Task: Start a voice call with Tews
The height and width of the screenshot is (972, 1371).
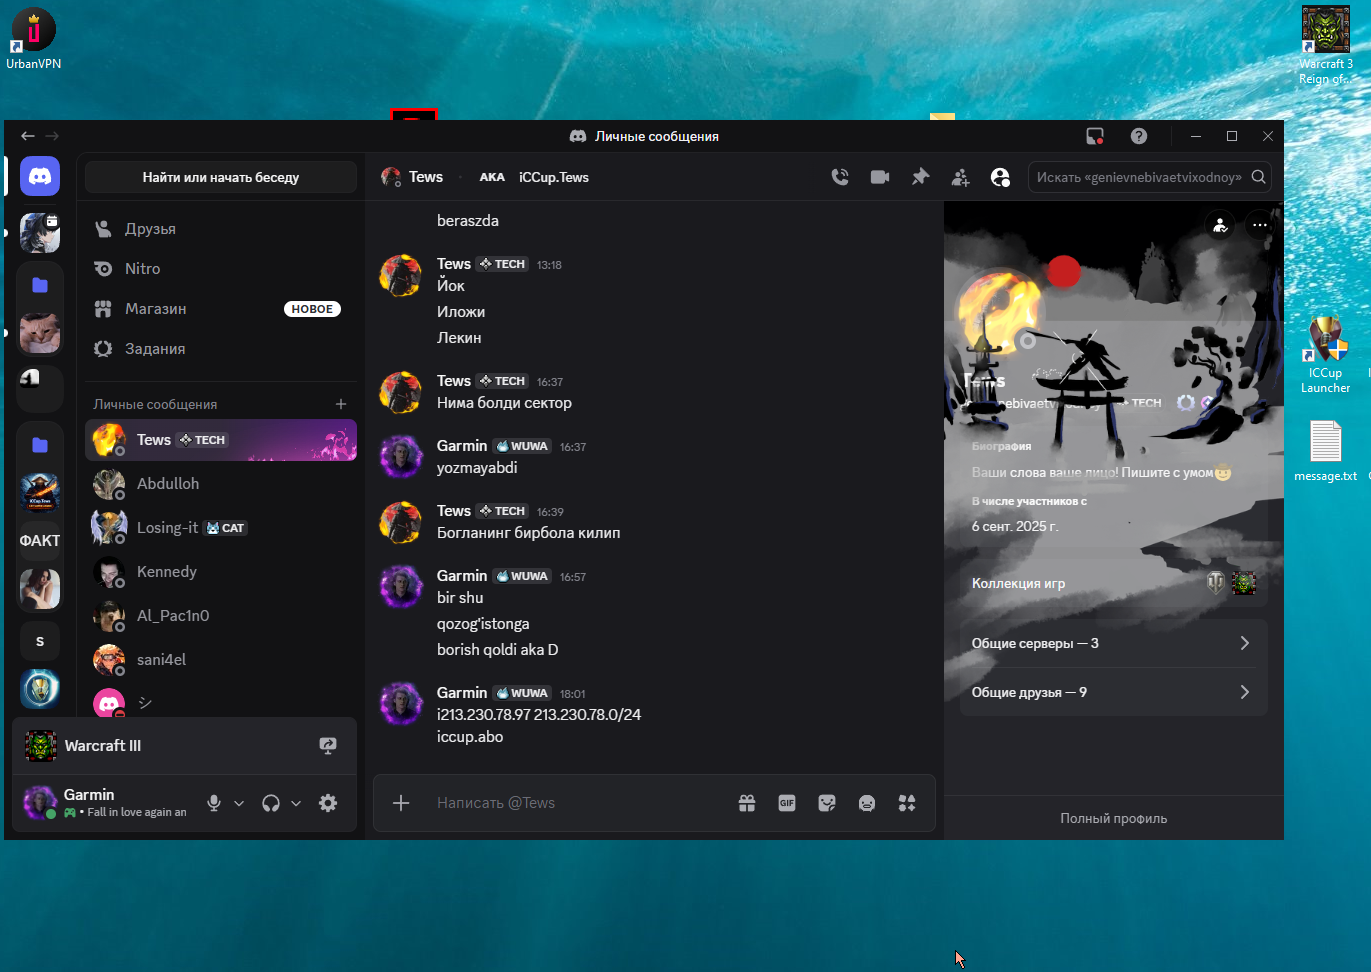Action: (x=840, y=177)
